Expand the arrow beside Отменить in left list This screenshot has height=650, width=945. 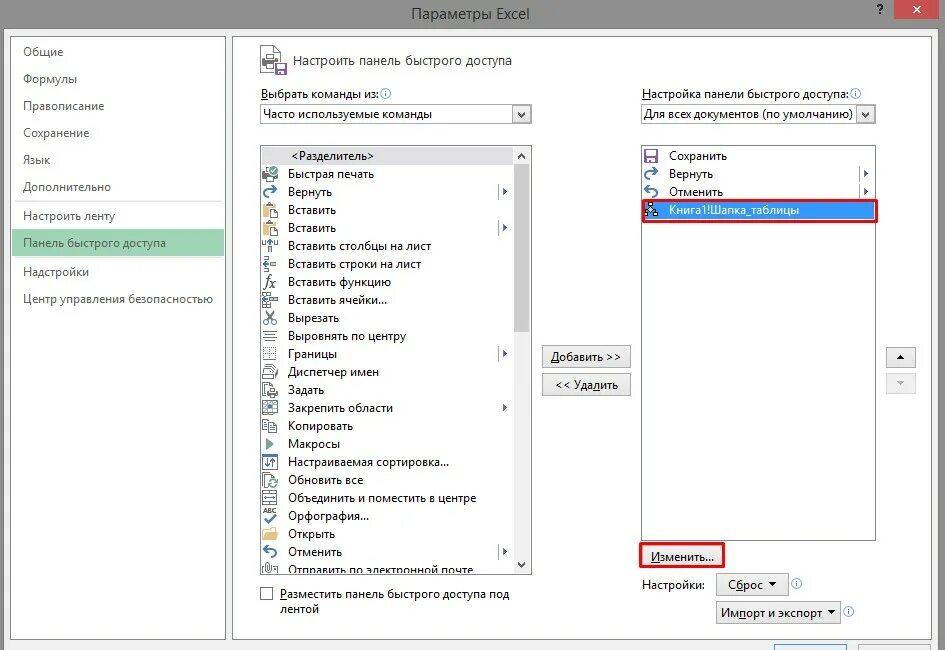(x=504, y=551)
